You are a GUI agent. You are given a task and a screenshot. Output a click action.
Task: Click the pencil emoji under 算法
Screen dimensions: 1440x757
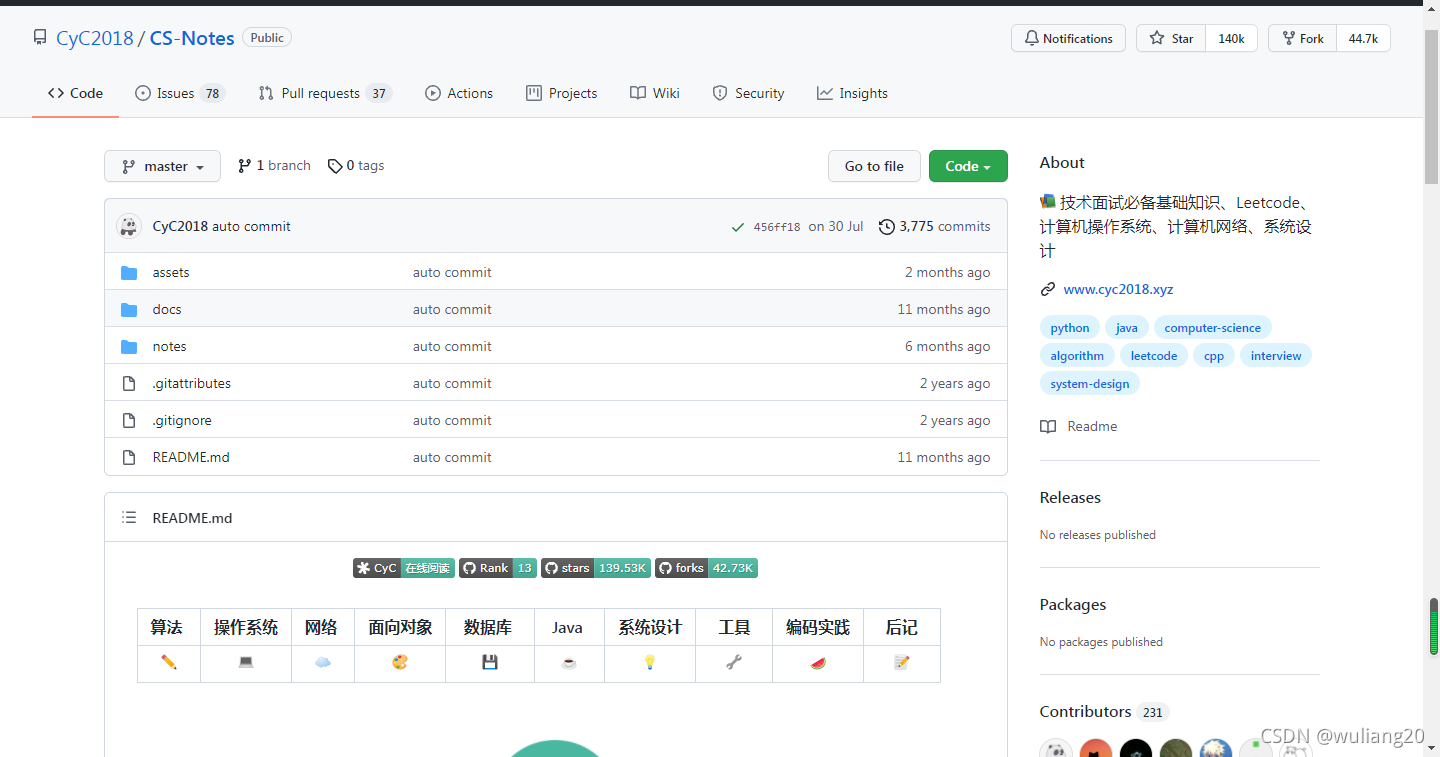pos(168,662)
